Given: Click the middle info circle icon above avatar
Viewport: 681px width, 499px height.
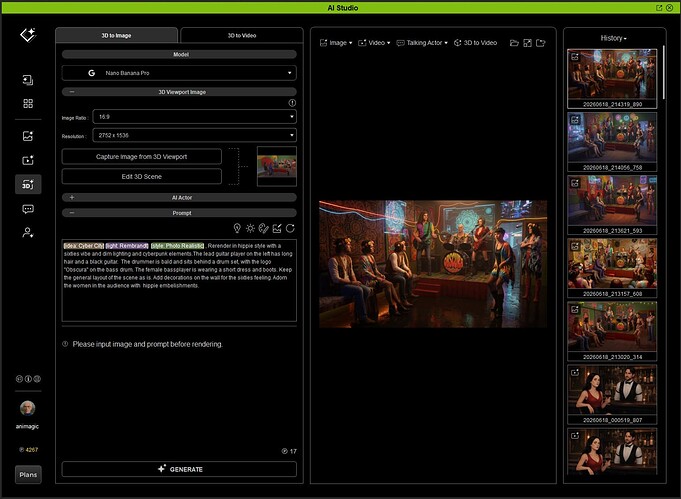Looking at the screenshot, I should pos(28,379).
